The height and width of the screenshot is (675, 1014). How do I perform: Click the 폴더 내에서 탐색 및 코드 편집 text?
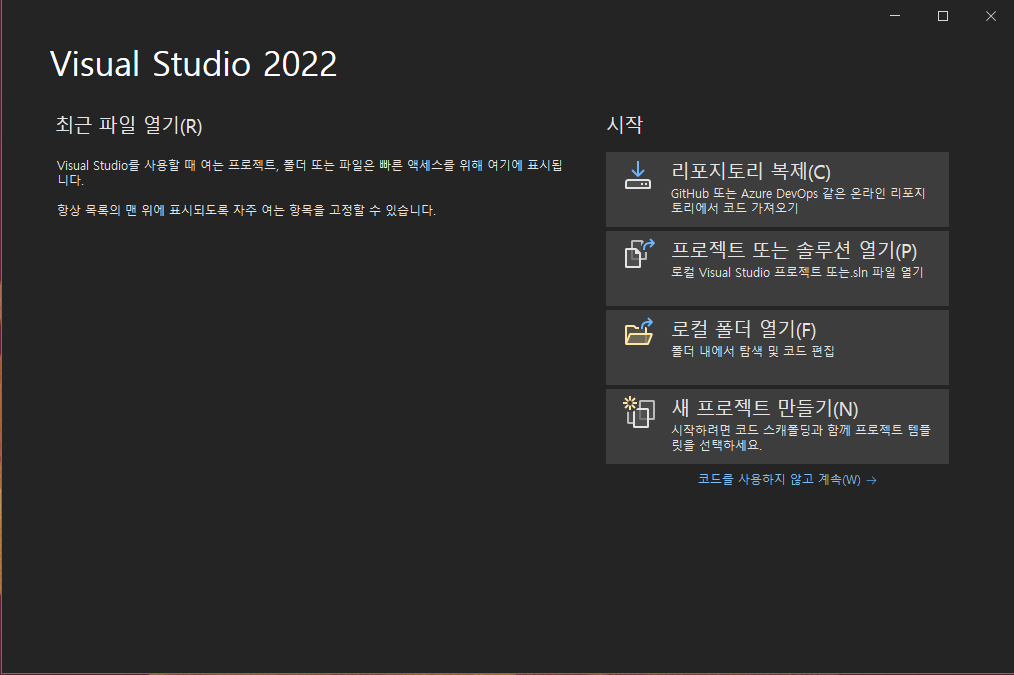(x=752, y=351)
